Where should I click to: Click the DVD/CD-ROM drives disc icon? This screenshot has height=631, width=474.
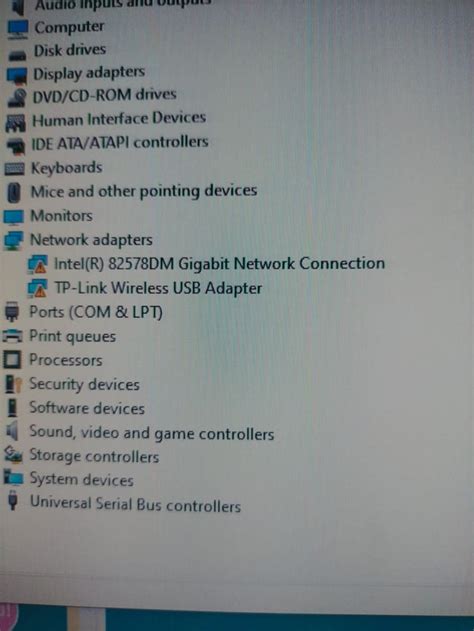tap(17, 98)
